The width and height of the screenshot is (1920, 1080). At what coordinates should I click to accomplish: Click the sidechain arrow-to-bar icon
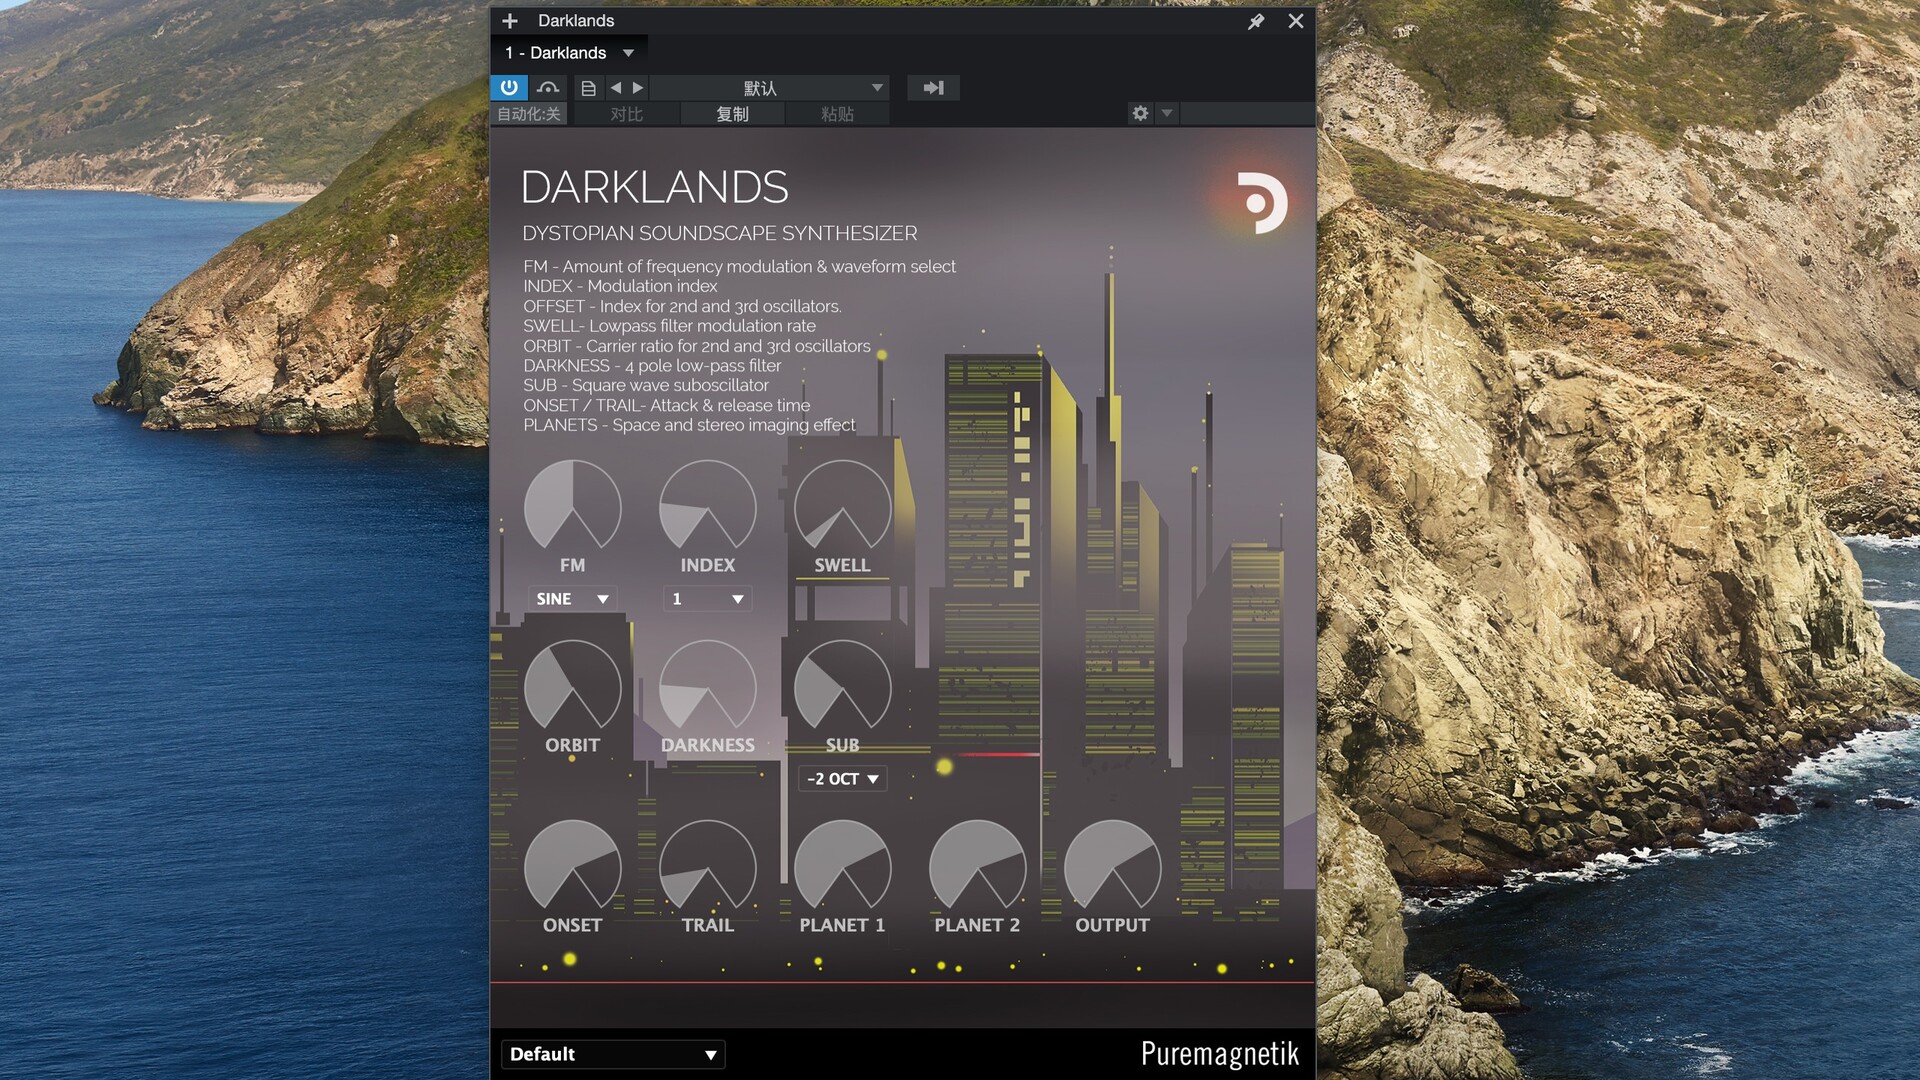tap(933, 88)
